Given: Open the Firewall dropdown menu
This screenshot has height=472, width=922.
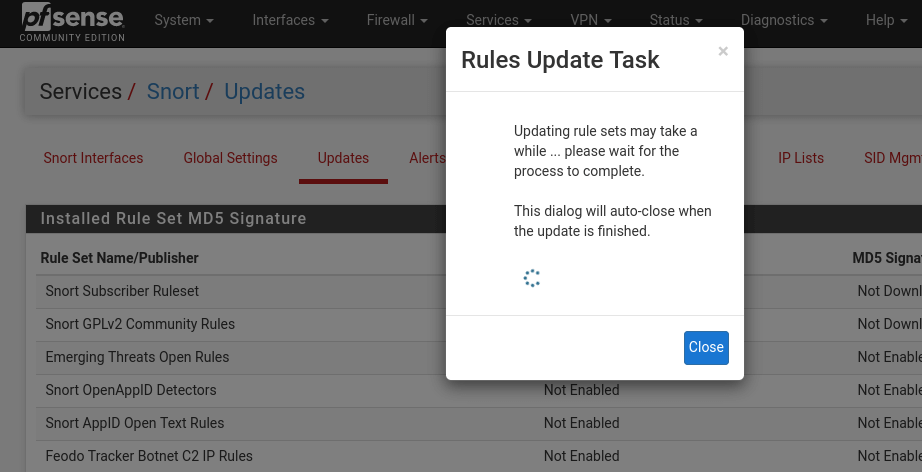Looking at the screenshot, I should pos(397,20).
